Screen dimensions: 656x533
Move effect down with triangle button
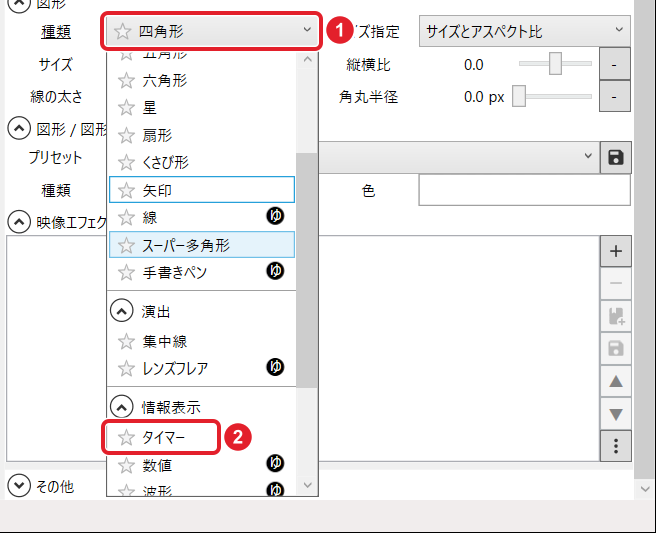click(x=616, y=413)
